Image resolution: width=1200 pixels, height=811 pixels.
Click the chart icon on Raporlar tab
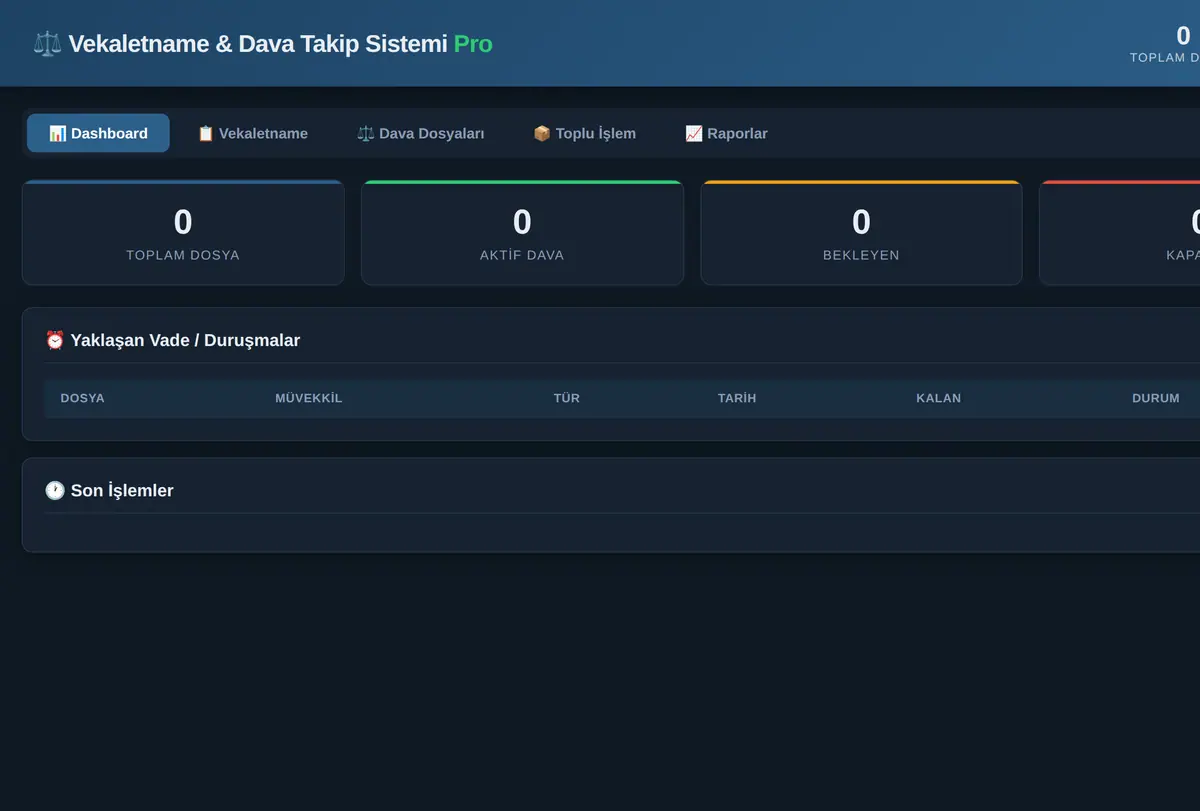694,133
